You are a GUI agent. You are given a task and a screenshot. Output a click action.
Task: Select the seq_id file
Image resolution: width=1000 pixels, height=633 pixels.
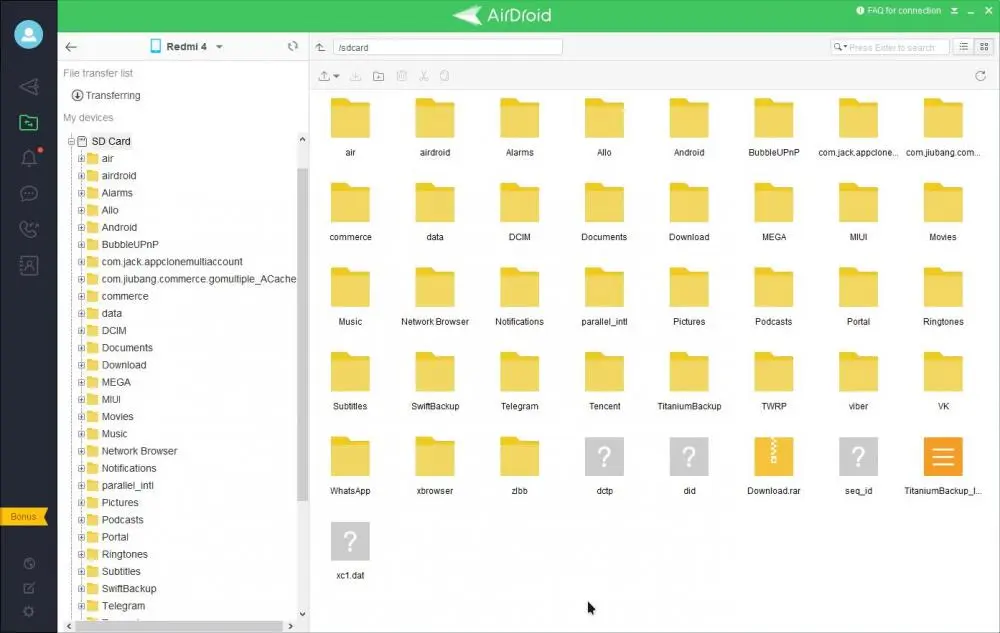click(x=858, y=456)
